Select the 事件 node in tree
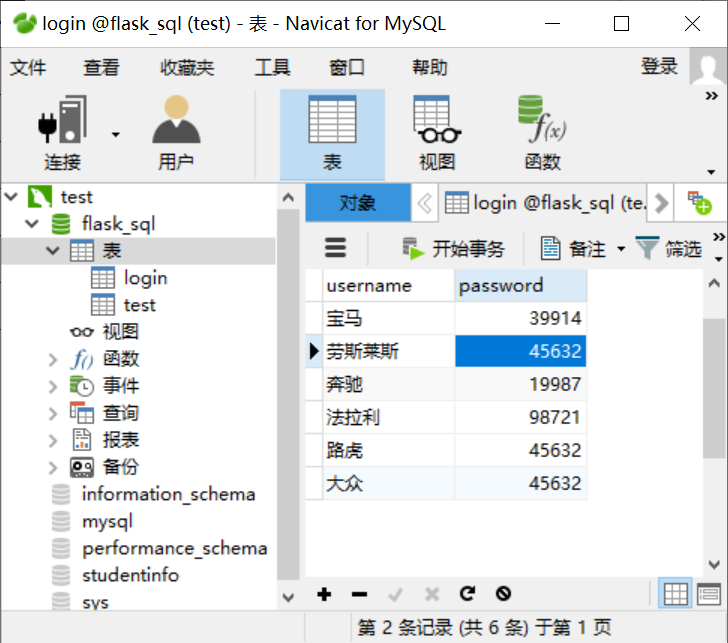Viewport: 728px width, 643px height. [121, 386]
